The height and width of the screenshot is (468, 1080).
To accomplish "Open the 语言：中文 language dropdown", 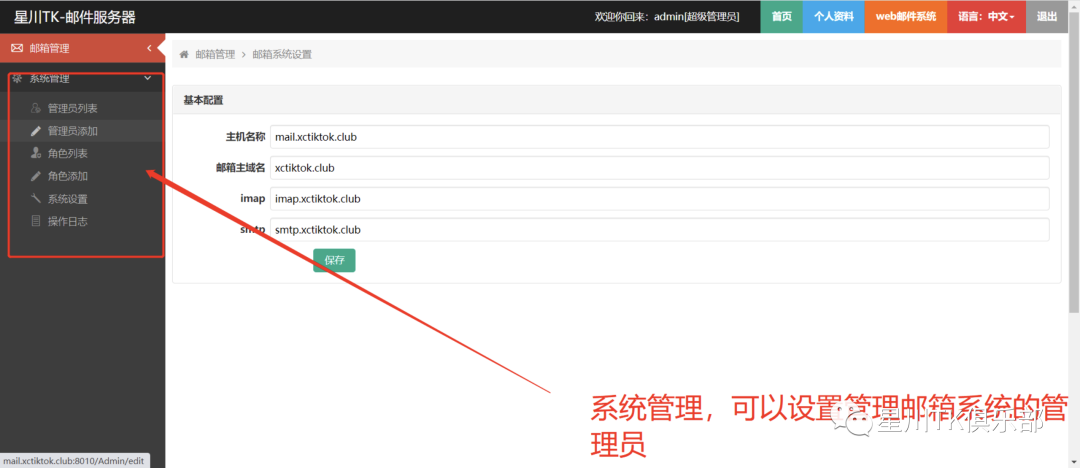I will [x=986, y=17].
